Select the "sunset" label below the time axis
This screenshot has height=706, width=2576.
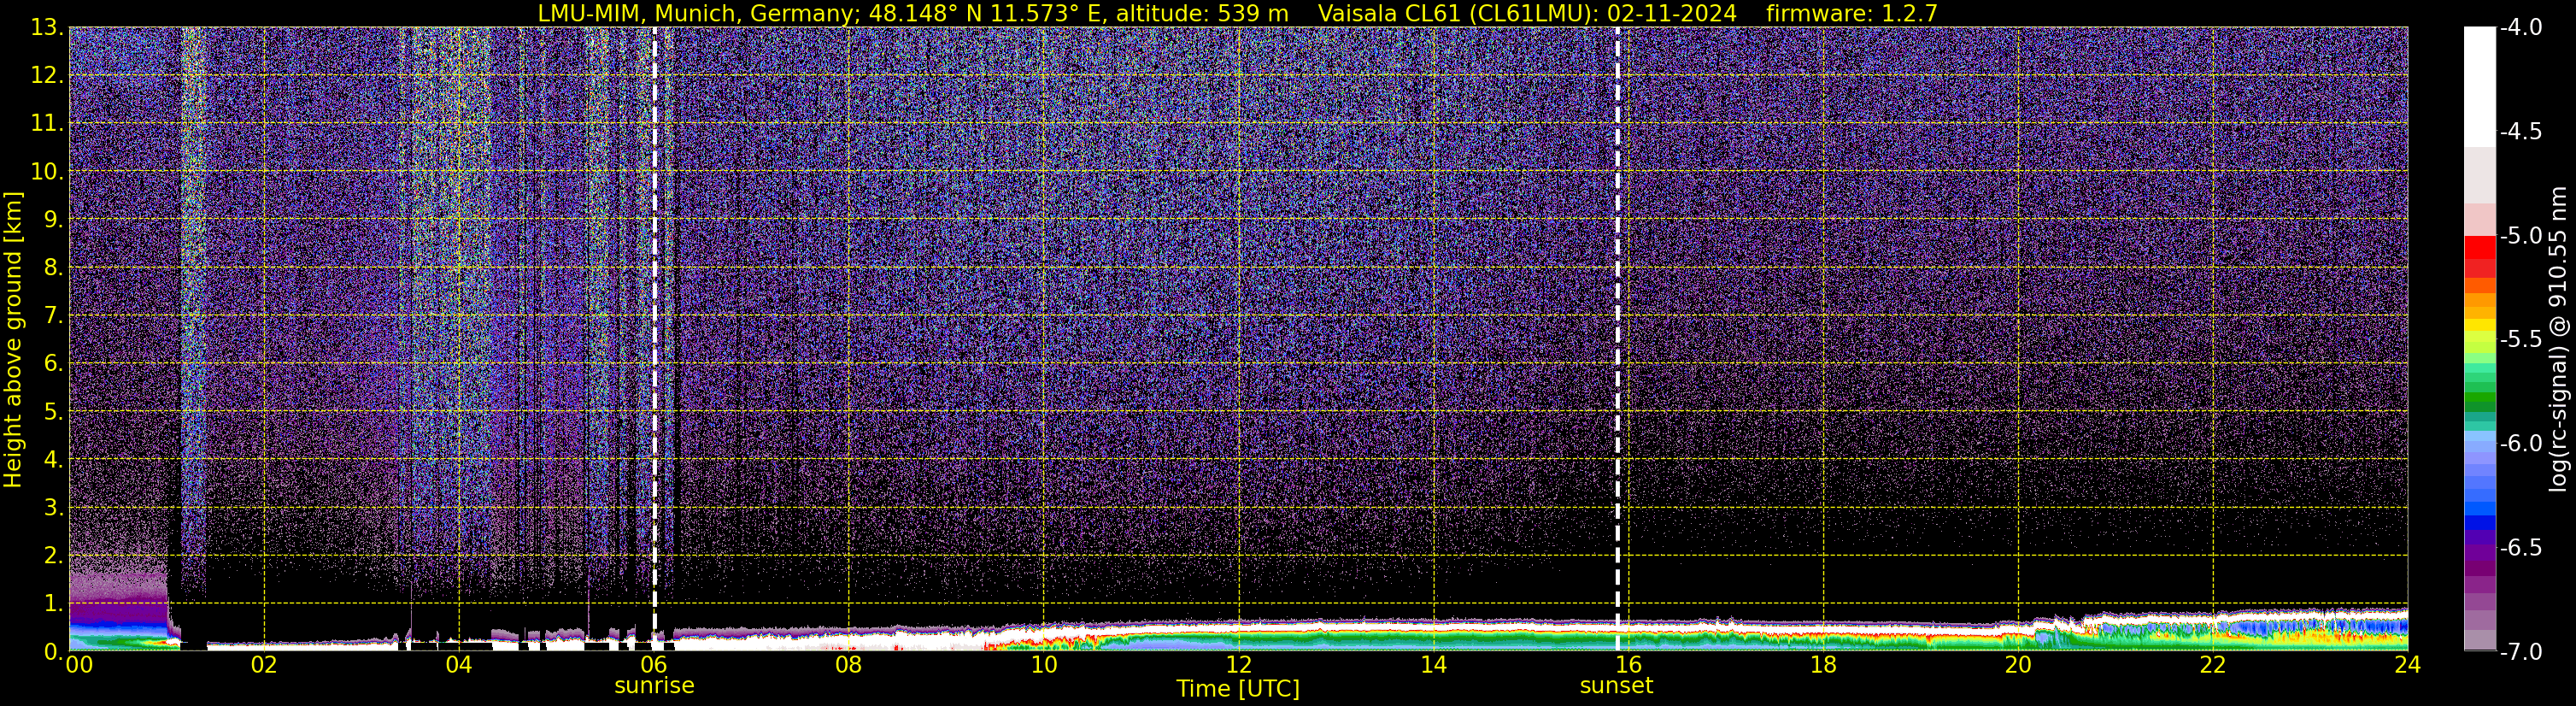point(1616,686)
